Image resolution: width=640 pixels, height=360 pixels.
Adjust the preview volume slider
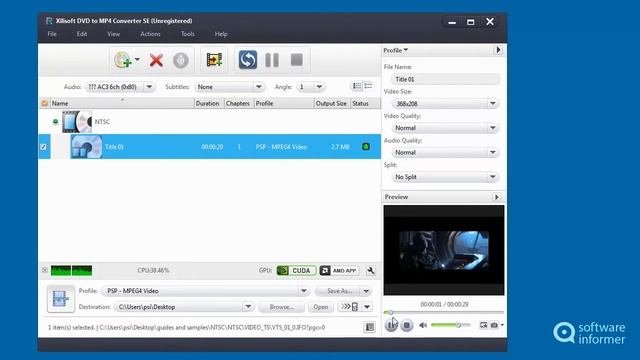451,325
